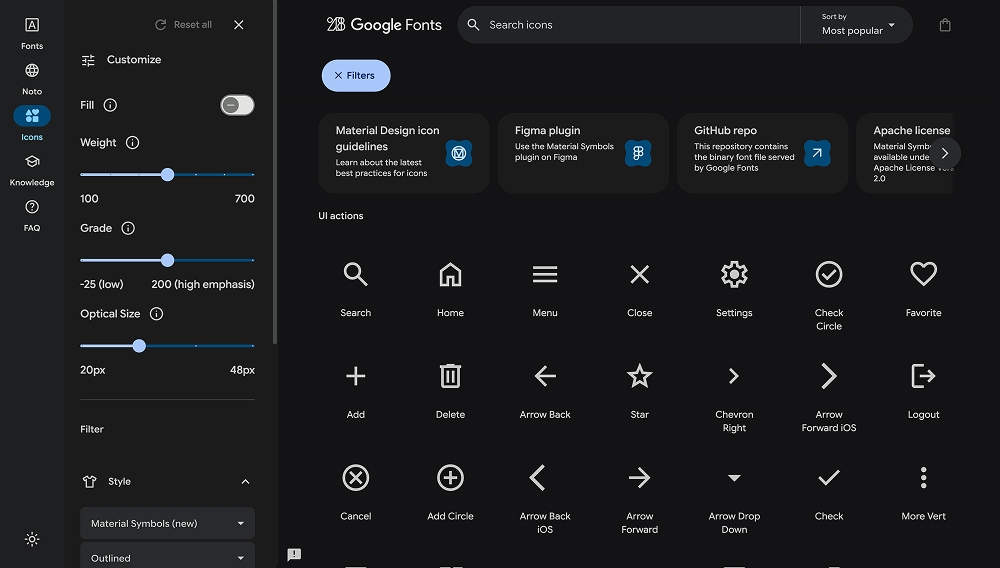
Task: Show info about Weight option
Action: pos(133,143)
